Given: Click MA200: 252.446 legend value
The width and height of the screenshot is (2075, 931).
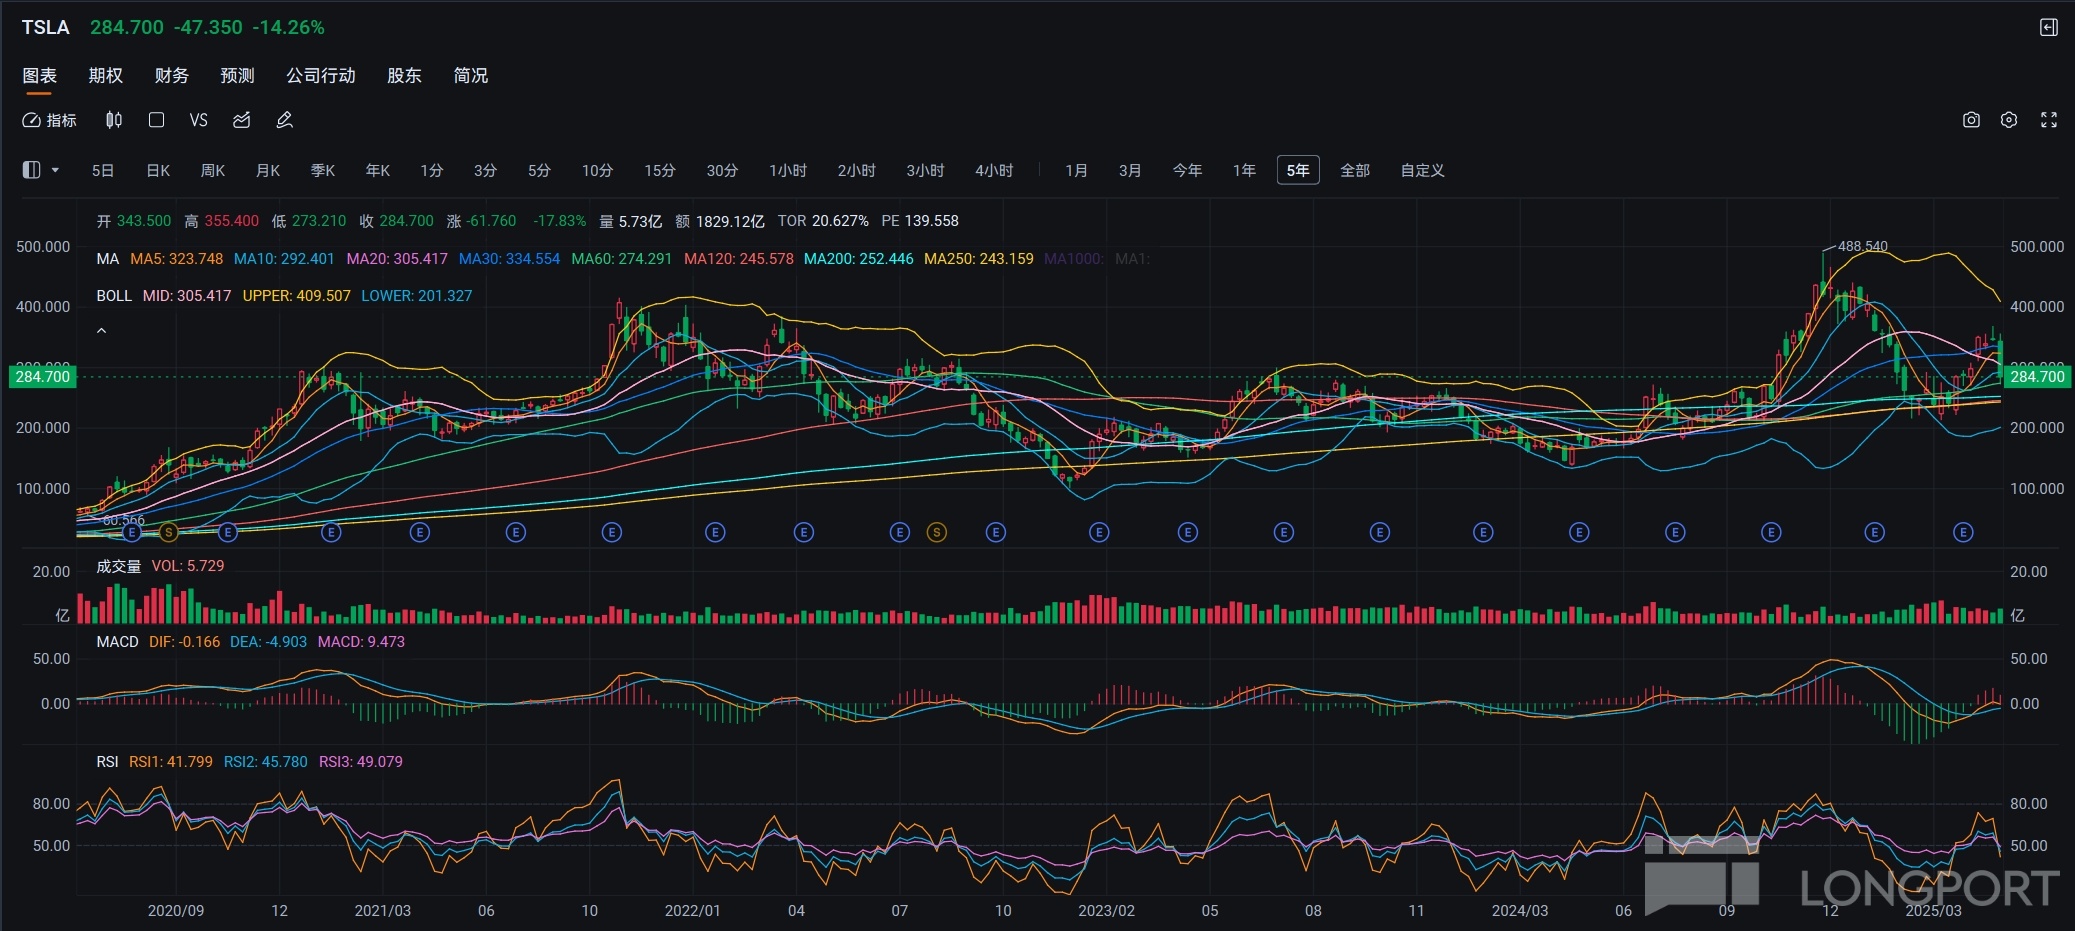Looking at the screenshot, I should (x=859, y=259).
